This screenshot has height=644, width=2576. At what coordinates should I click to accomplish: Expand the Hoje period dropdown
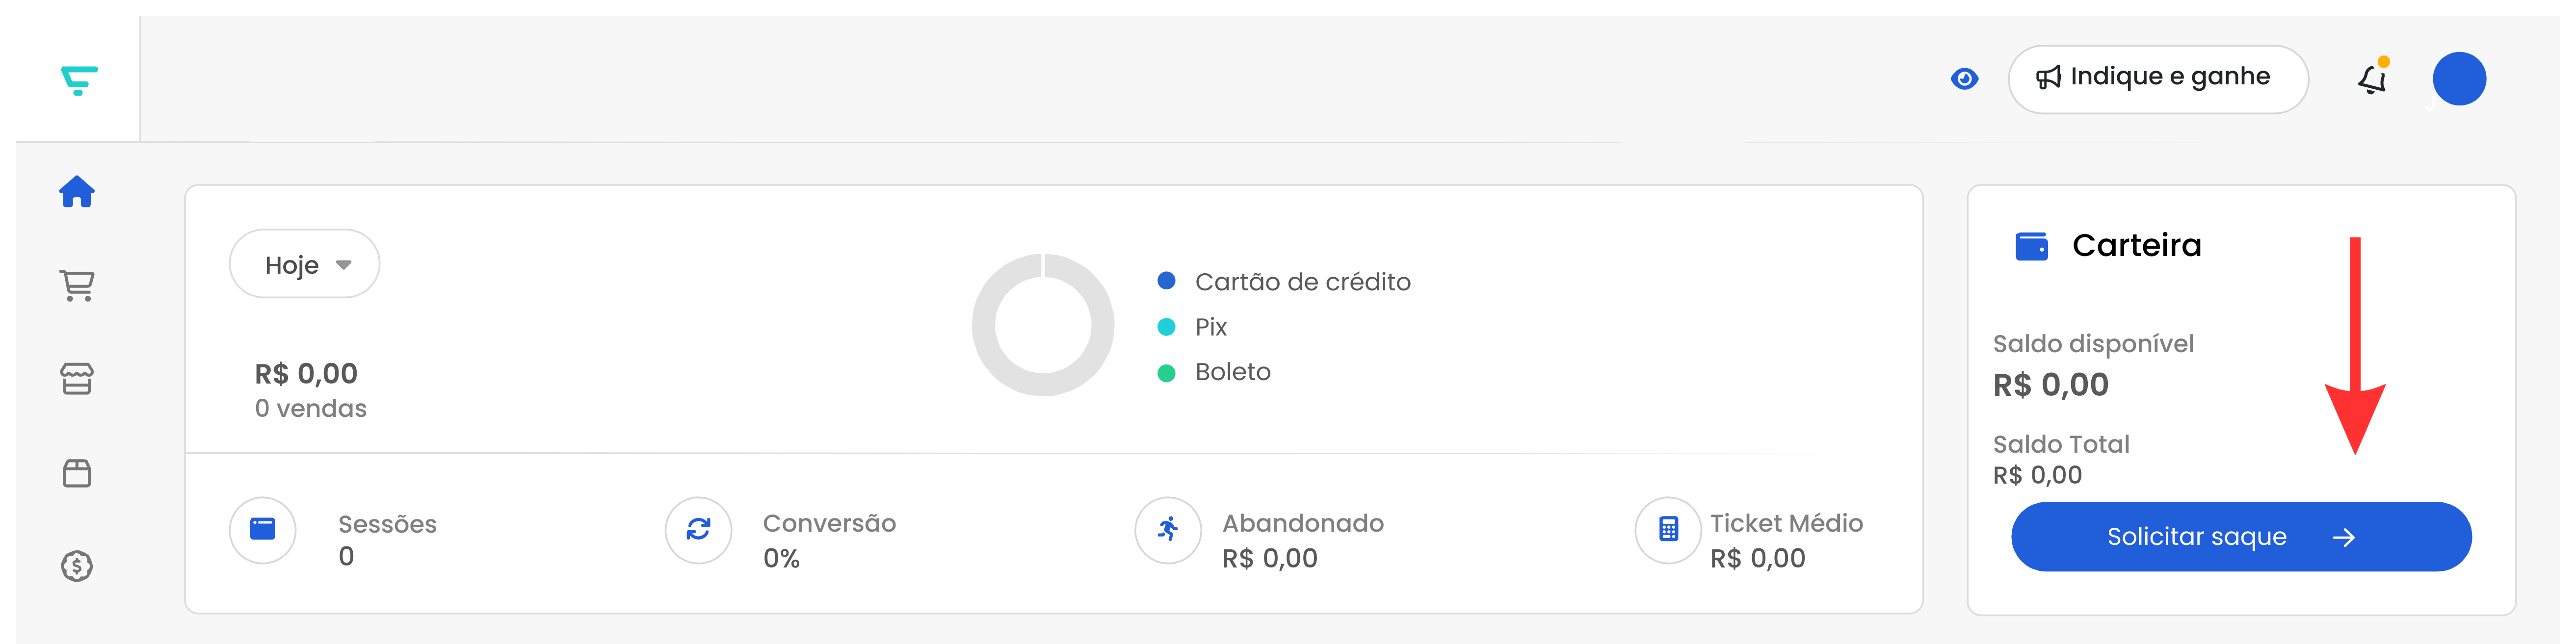pos(304,264)
